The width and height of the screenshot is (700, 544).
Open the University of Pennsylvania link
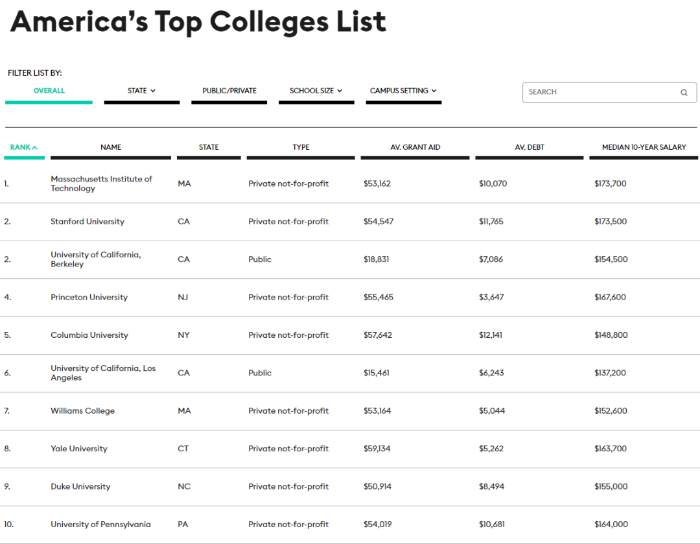click(x=100, y=524)
